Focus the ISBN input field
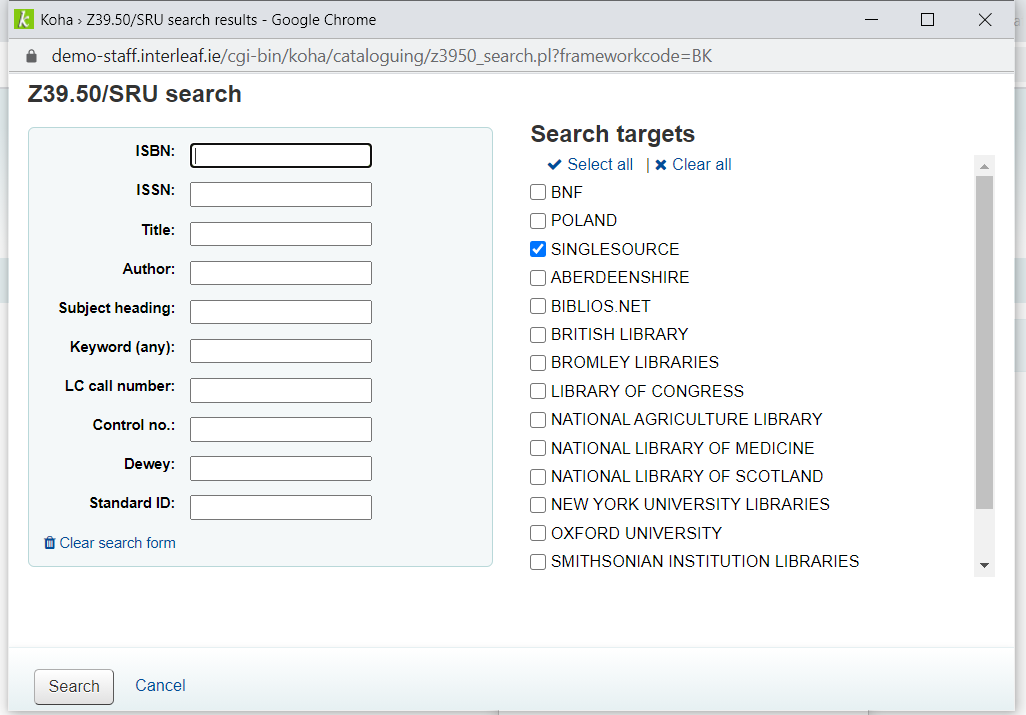Screen dimensions: 1026x715 coord(281,156)
